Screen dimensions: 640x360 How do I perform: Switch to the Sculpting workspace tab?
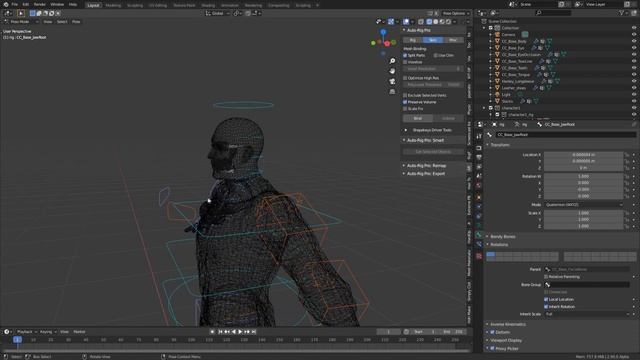coord(135,5)
